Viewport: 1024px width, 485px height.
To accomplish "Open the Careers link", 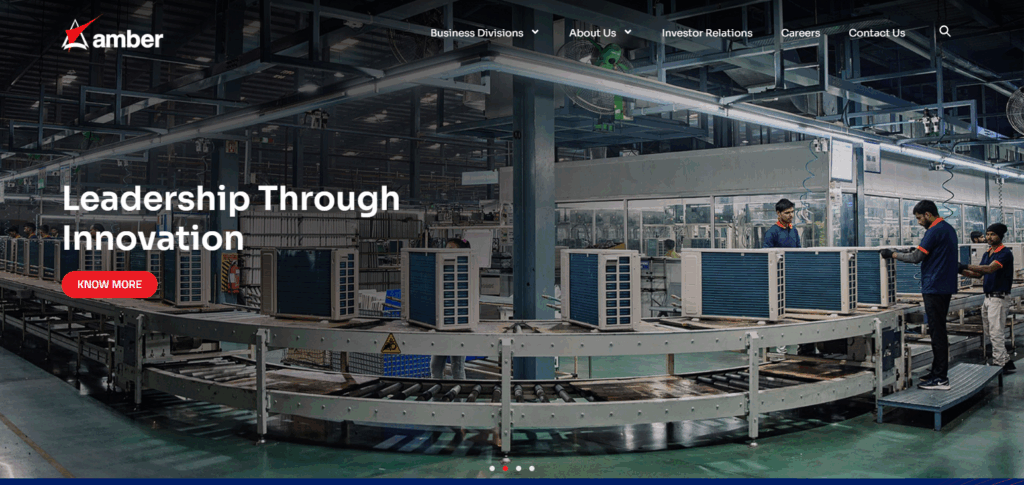I will point(800,33).
